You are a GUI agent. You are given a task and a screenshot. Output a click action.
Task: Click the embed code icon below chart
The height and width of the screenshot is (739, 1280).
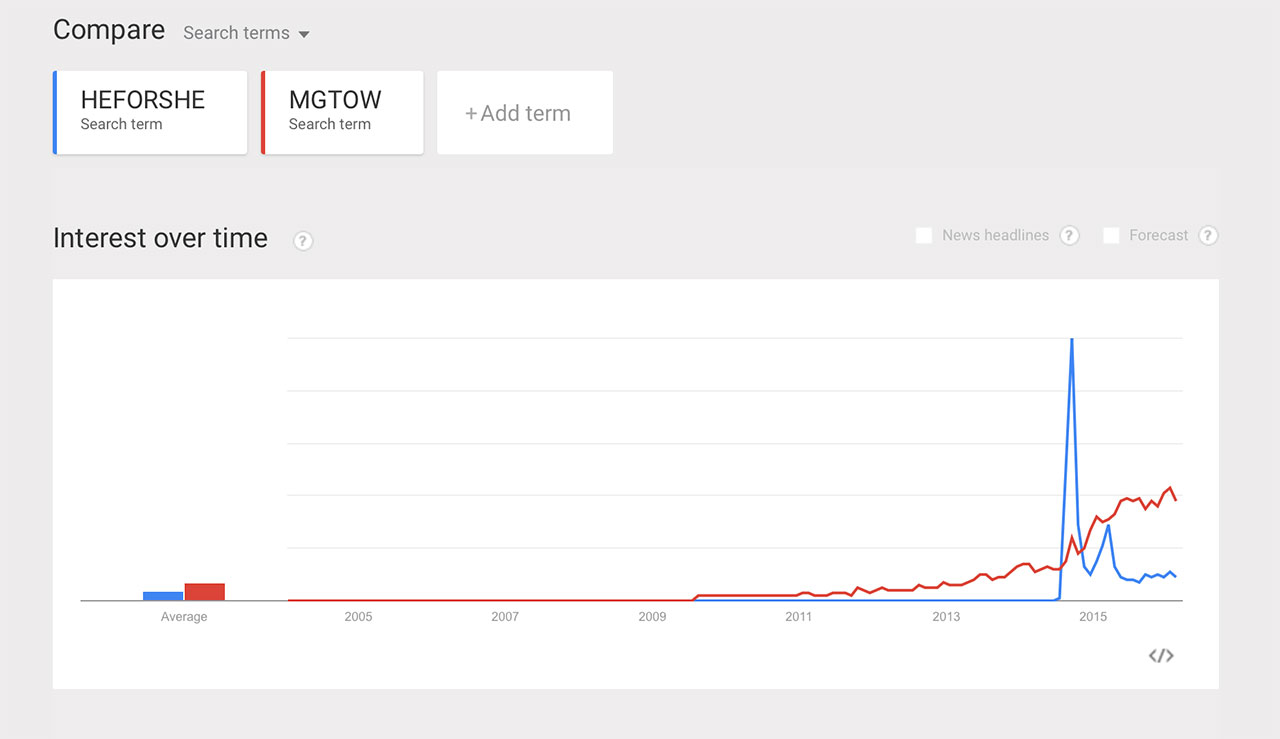[1160, 656]
